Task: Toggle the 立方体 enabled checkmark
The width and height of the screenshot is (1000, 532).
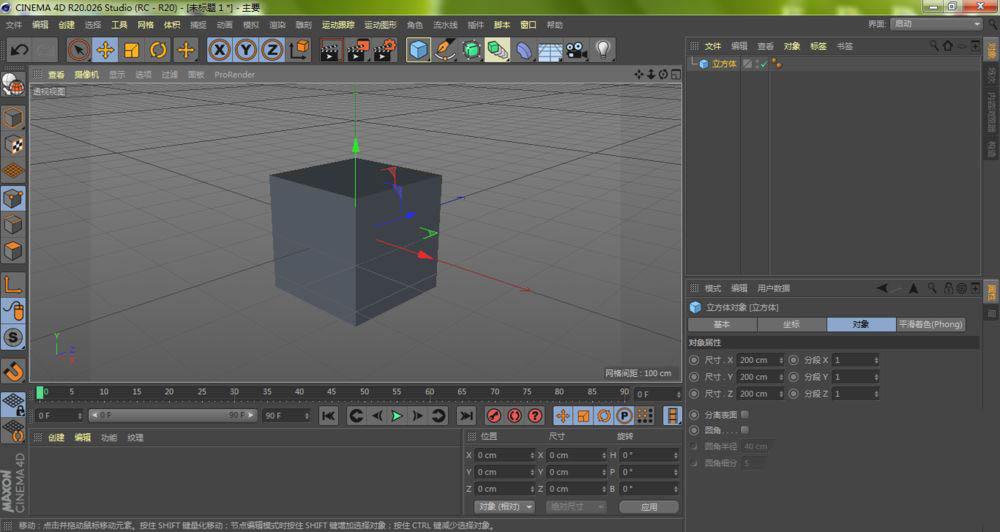Action: [x=763, y=64]
